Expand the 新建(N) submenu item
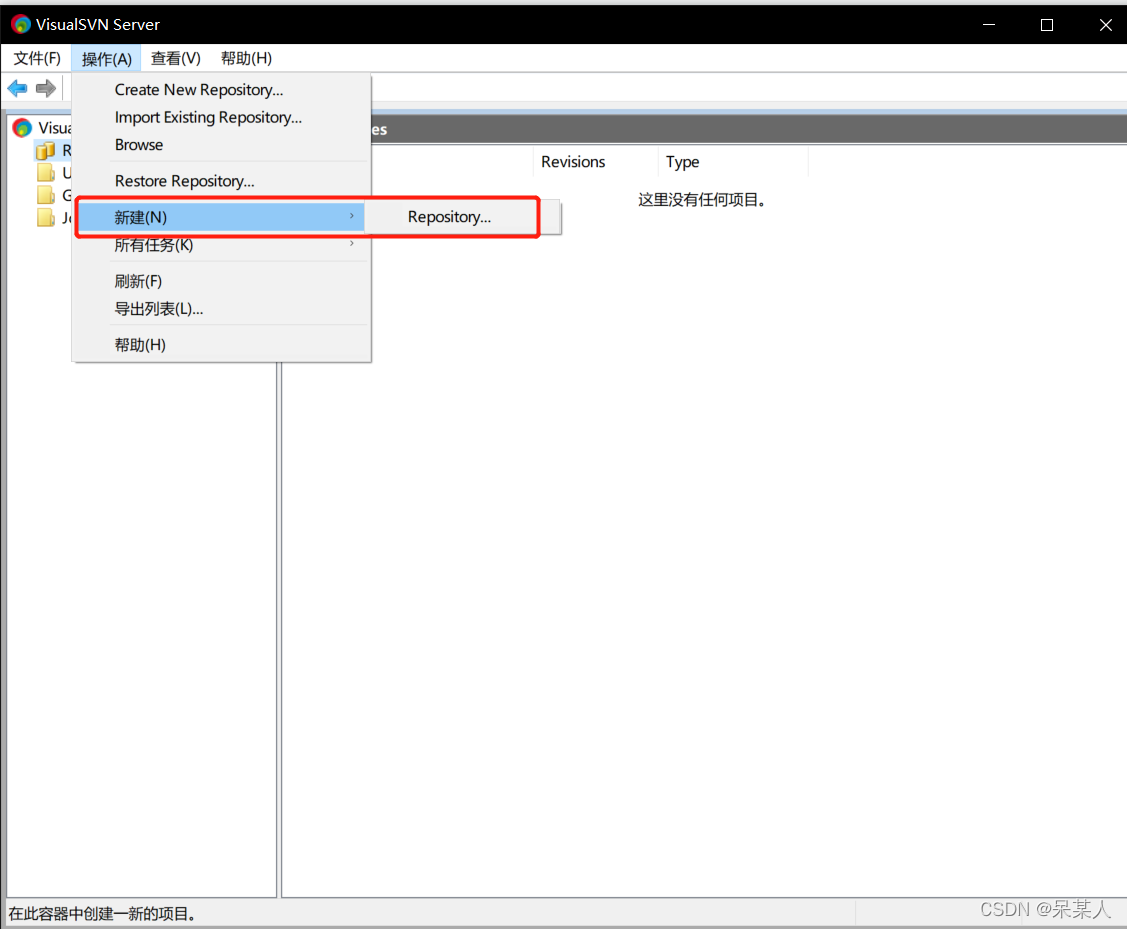Image resolution: width=1127 pixels, height=929 pixels. 221,217
